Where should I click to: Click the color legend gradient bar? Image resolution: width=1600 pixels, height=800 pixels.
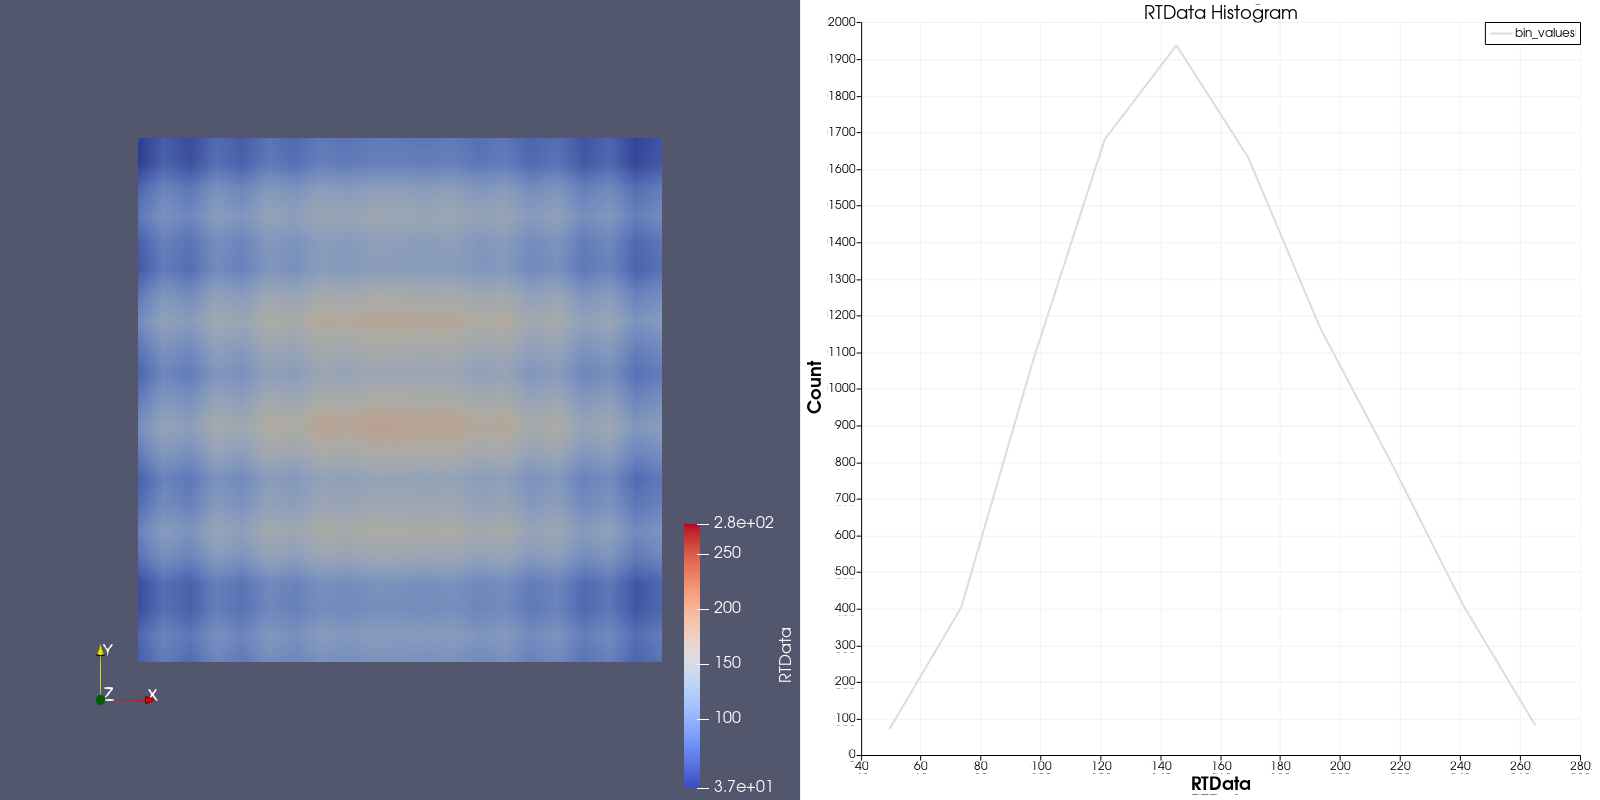coord(691,655)
